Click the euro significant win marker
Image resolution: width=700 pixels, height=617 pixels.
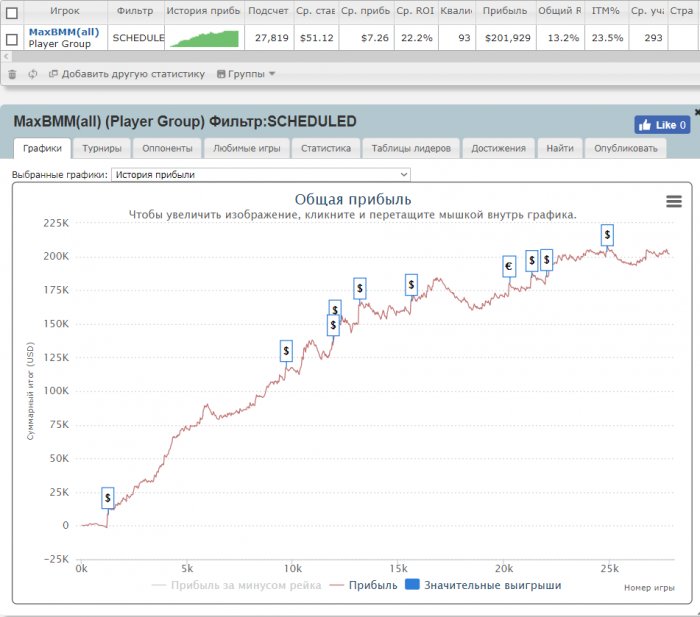[508, 266]
